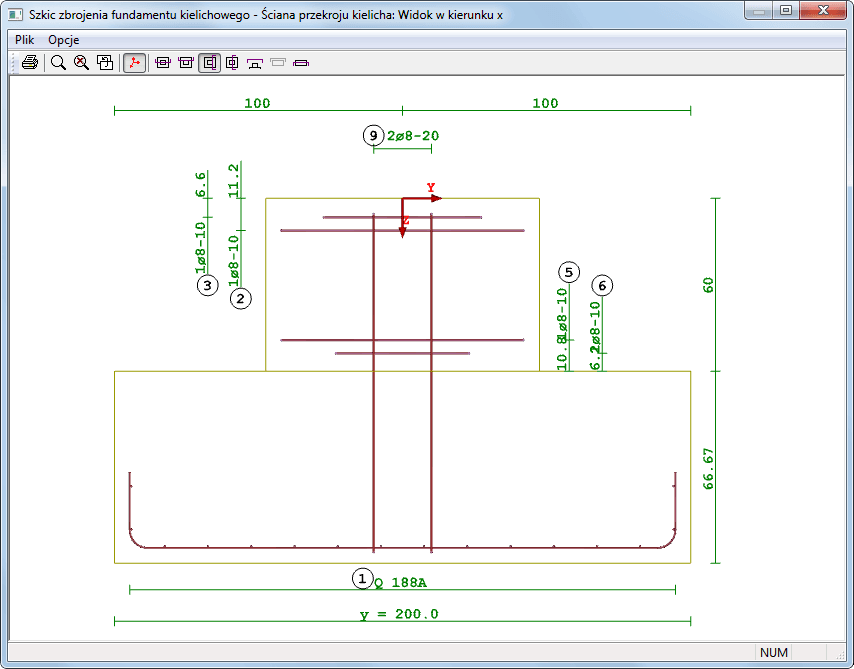This screenshot has height=669, width=854.
Task: Click the right '100' top dimension
Action: (x=545, y=103)
